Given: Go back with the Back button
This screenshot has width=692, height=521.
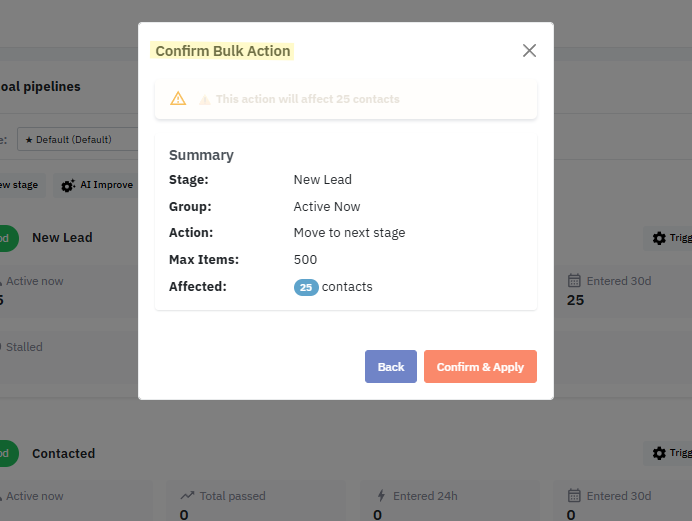Looking at the screenshot, I should [x=391, y=367].
